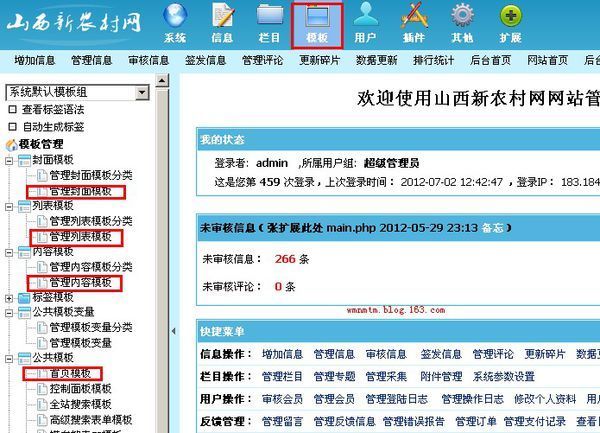
Task: Open 附件管理 in the quick menu
Action: (x=442, y=377)
